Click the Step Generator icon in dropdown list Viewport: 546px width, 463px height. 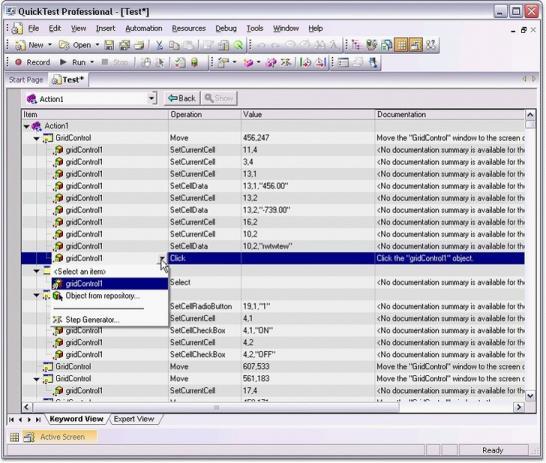pos(57,320)
